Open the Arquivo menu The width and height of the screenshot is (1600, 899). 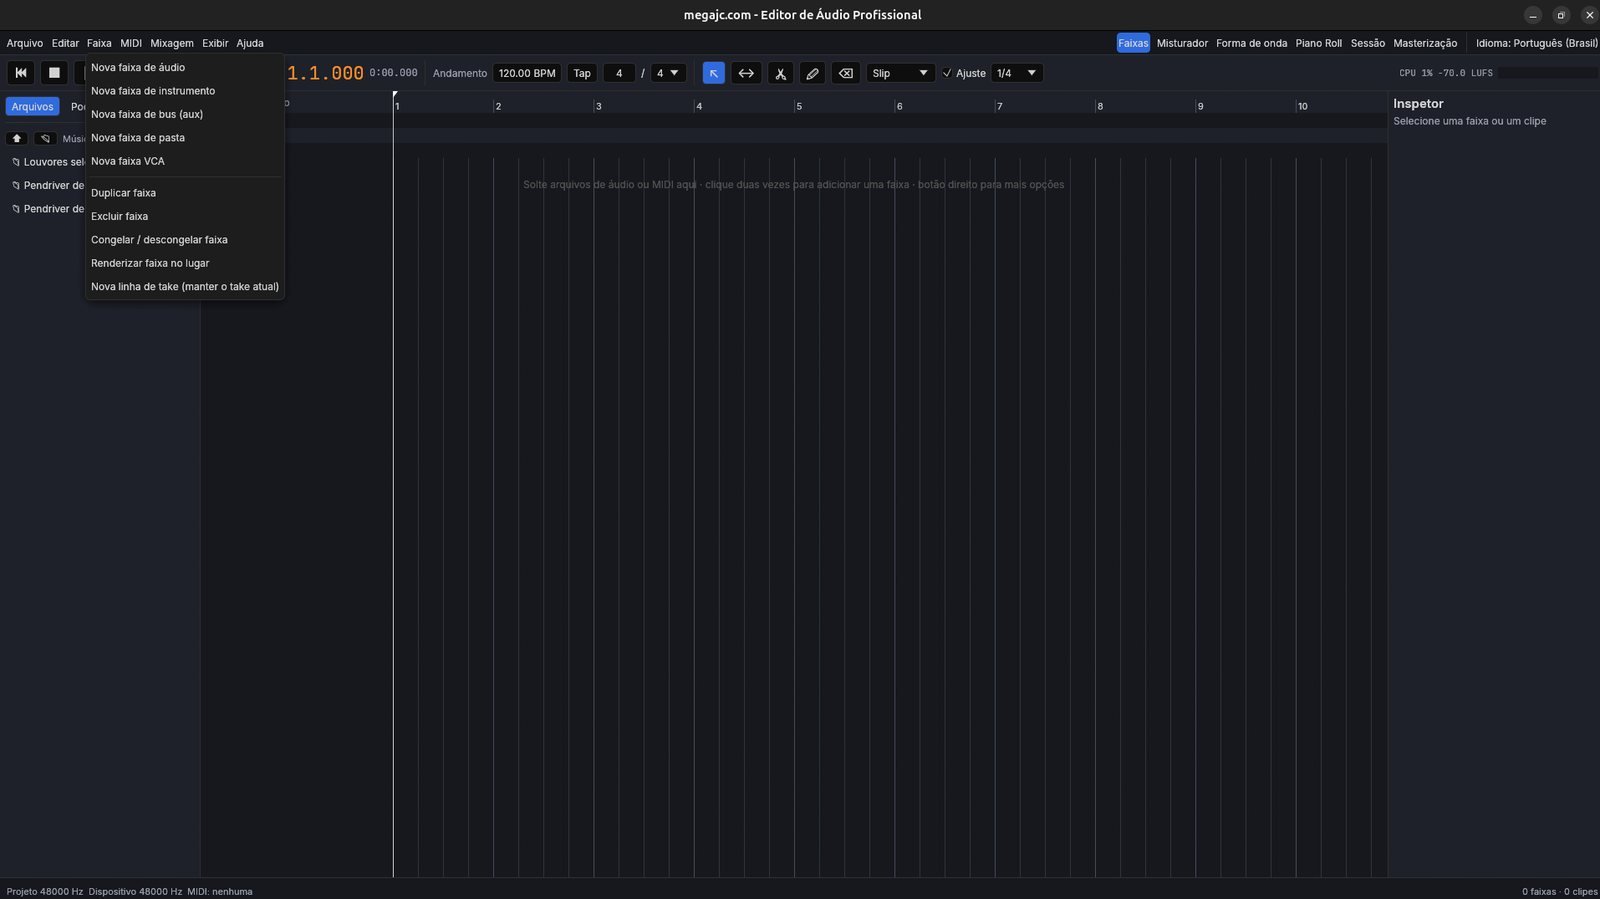(25, 43)
